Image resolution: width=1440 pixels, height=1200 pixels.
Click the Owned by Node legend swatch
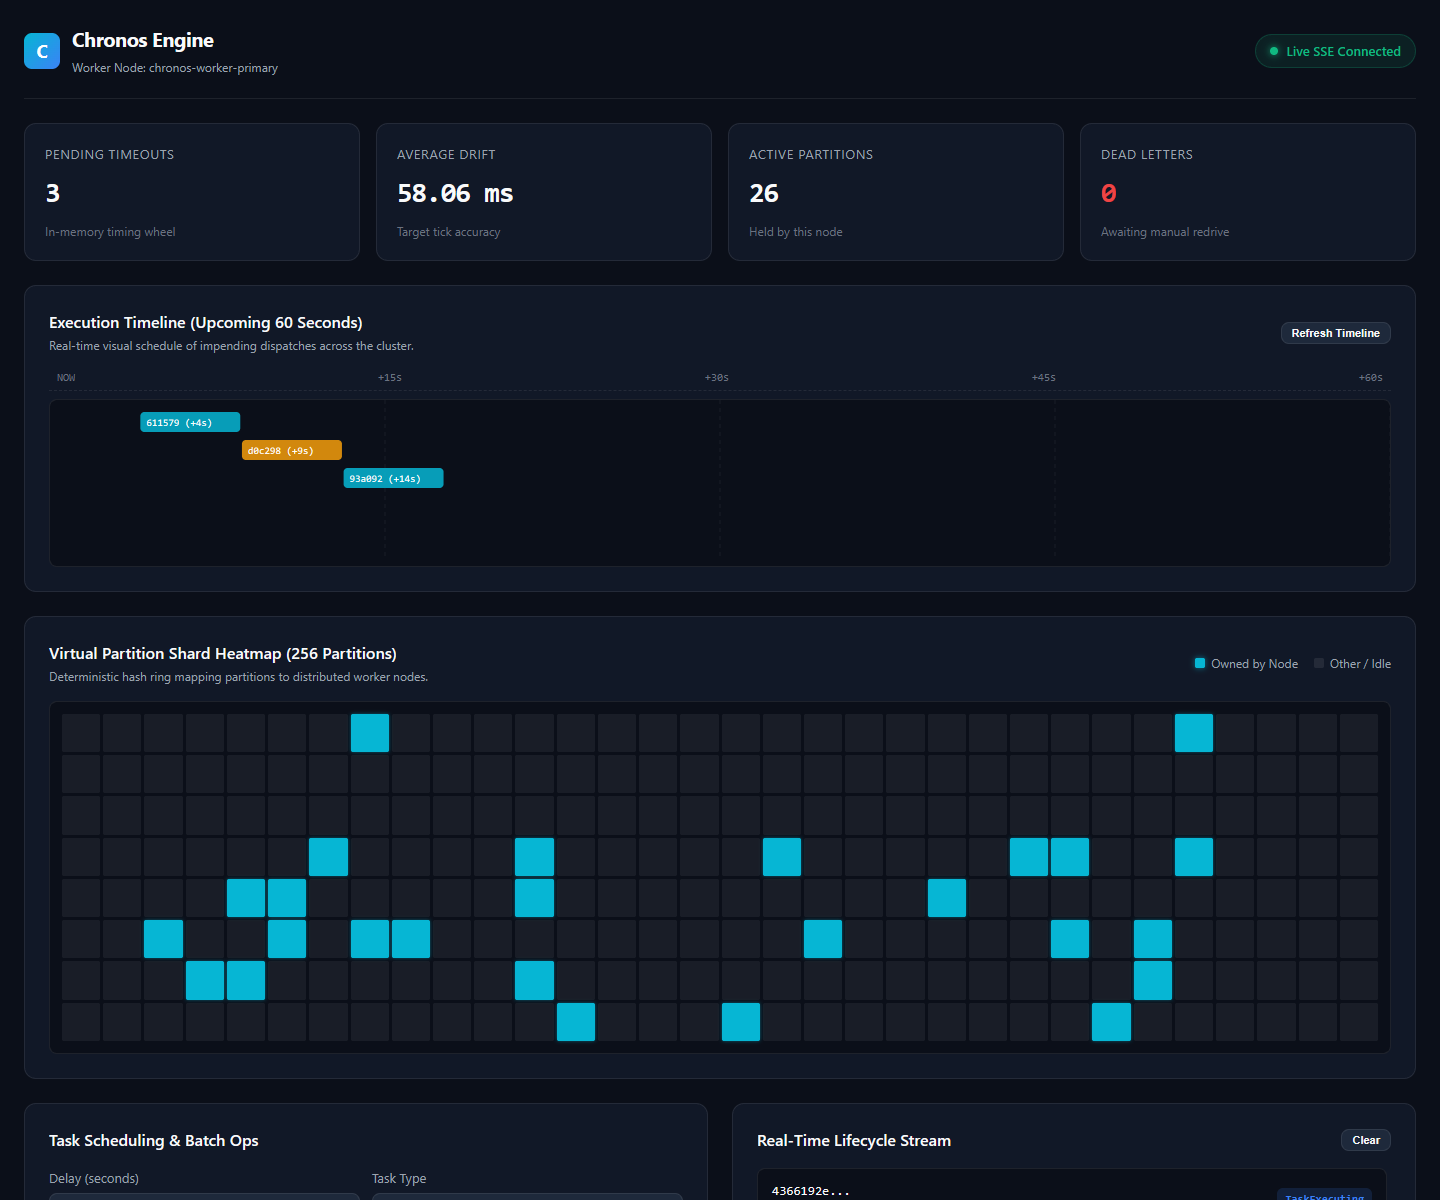point(1200,663)
